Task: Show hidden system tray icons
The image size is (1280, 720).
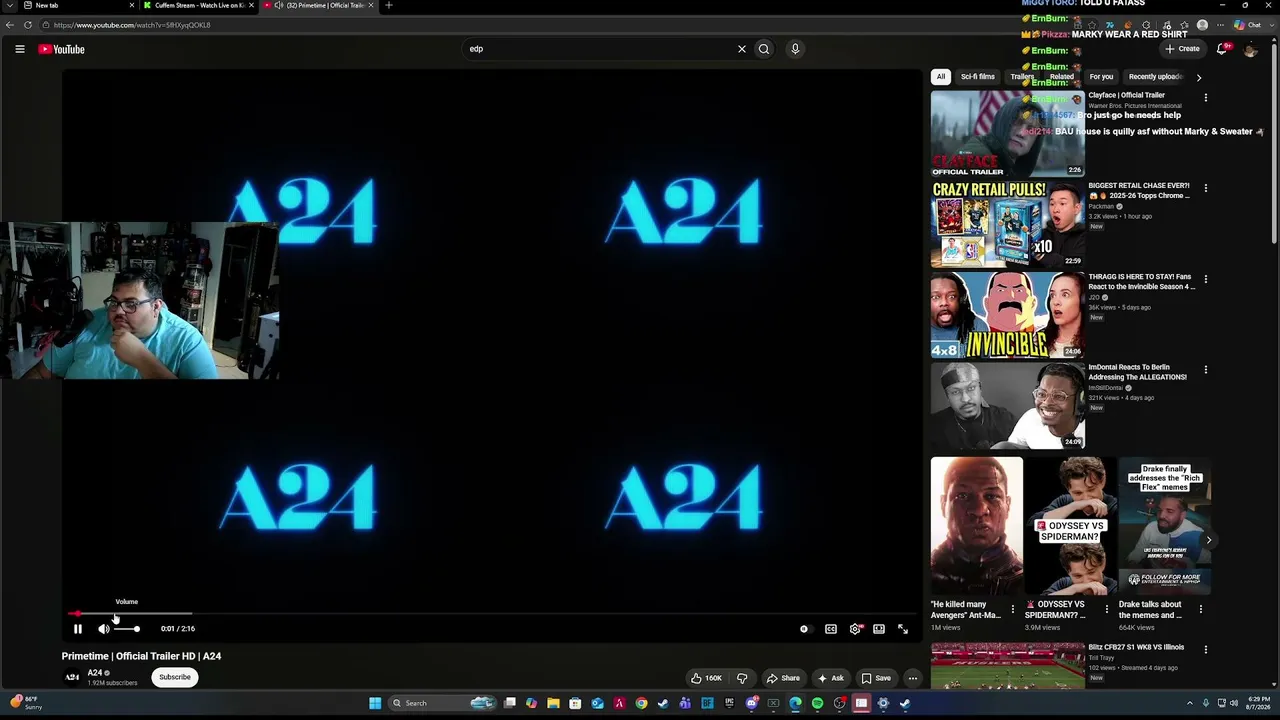Action: point(1189,703)
